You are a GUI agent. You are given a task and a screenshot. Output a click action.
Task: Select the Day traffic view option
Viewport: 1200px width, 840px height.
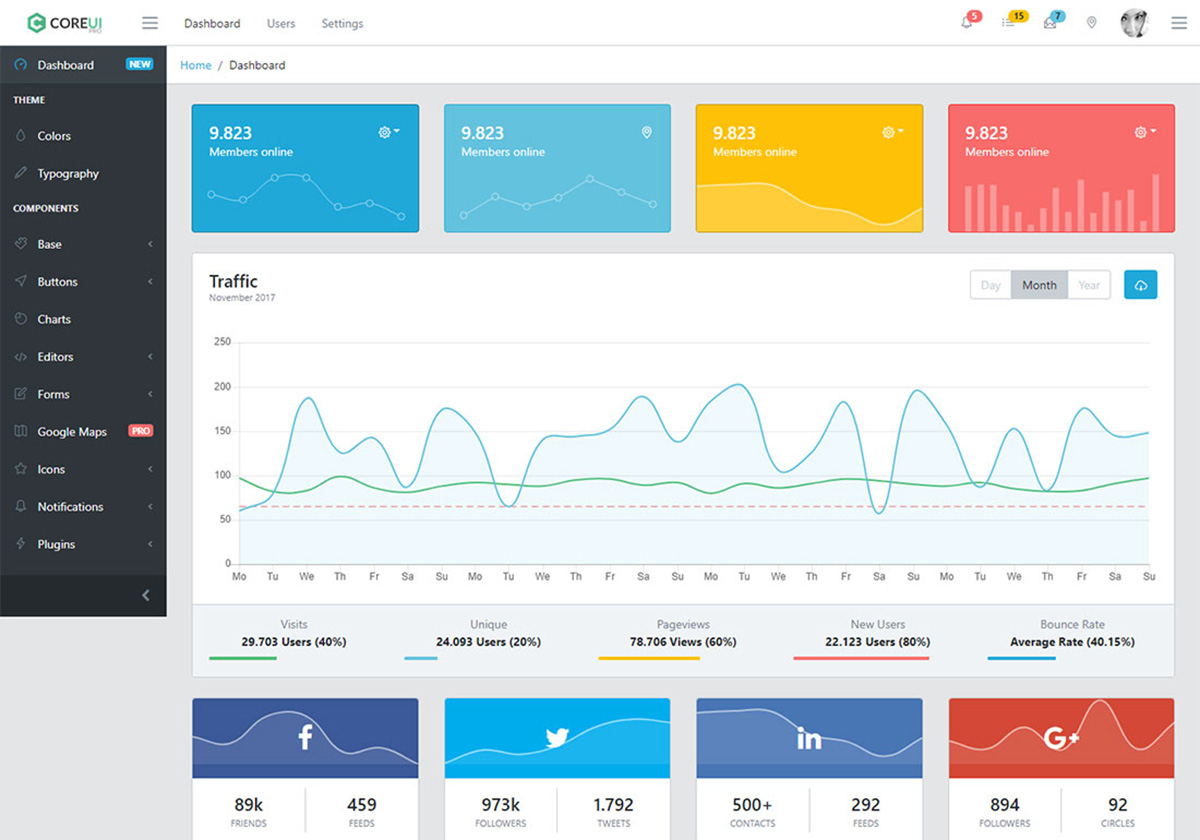[x=990, y=285]
